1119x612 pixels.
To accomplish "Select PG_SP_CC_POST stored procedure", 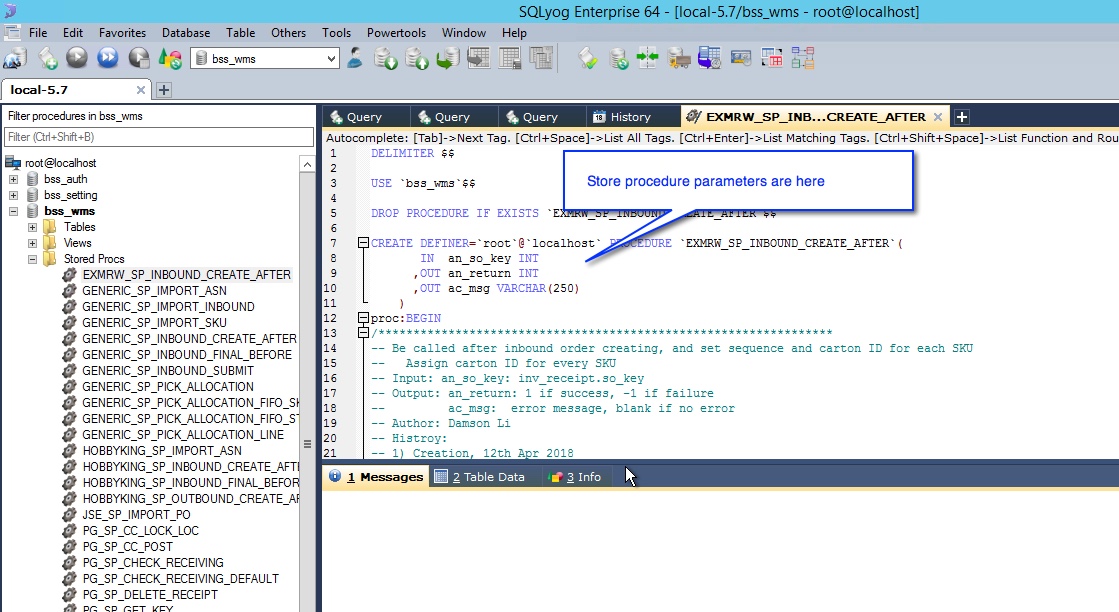I will tap(127, 547).
